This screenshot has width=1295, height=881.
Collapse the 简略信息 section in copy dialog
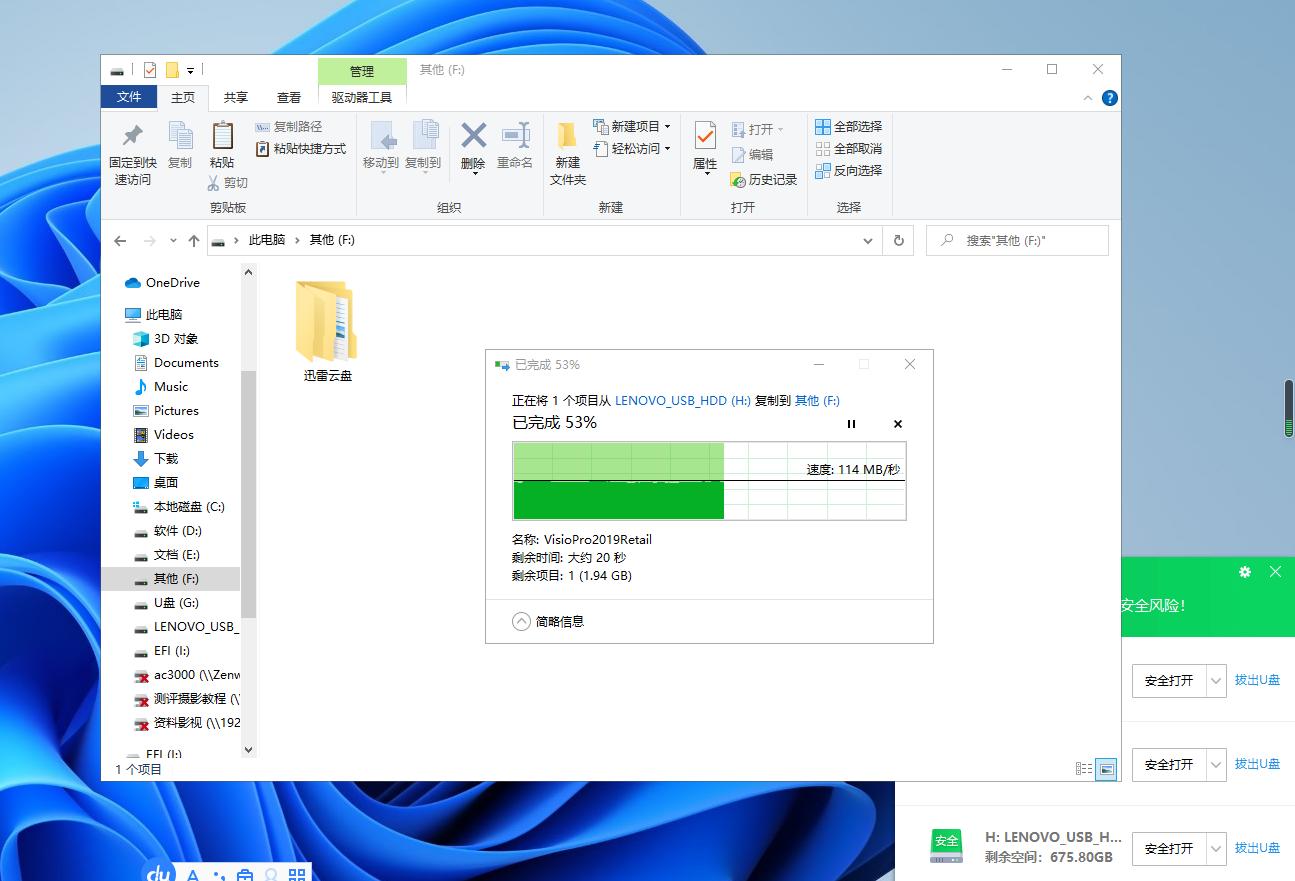point(521,621)
